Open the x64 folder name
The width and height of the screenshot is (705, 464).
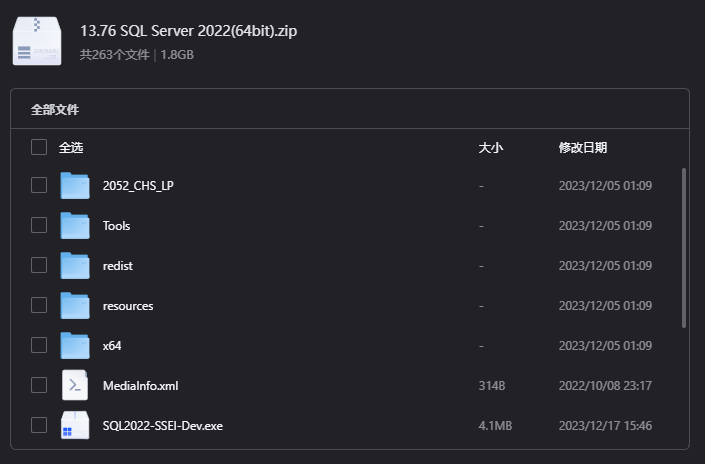point(112,346)
